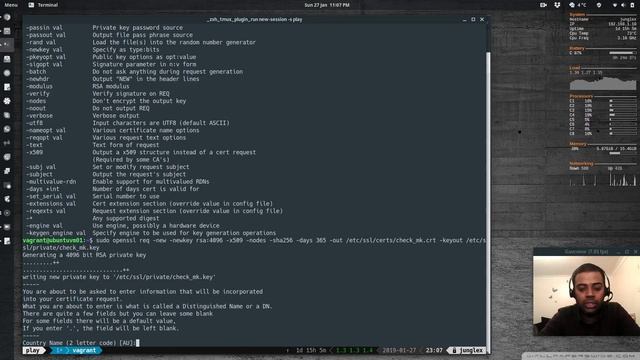Open the Dropbox tray icon
The height and width of the screenshot is (360, 640).
(x=557, y=5)
